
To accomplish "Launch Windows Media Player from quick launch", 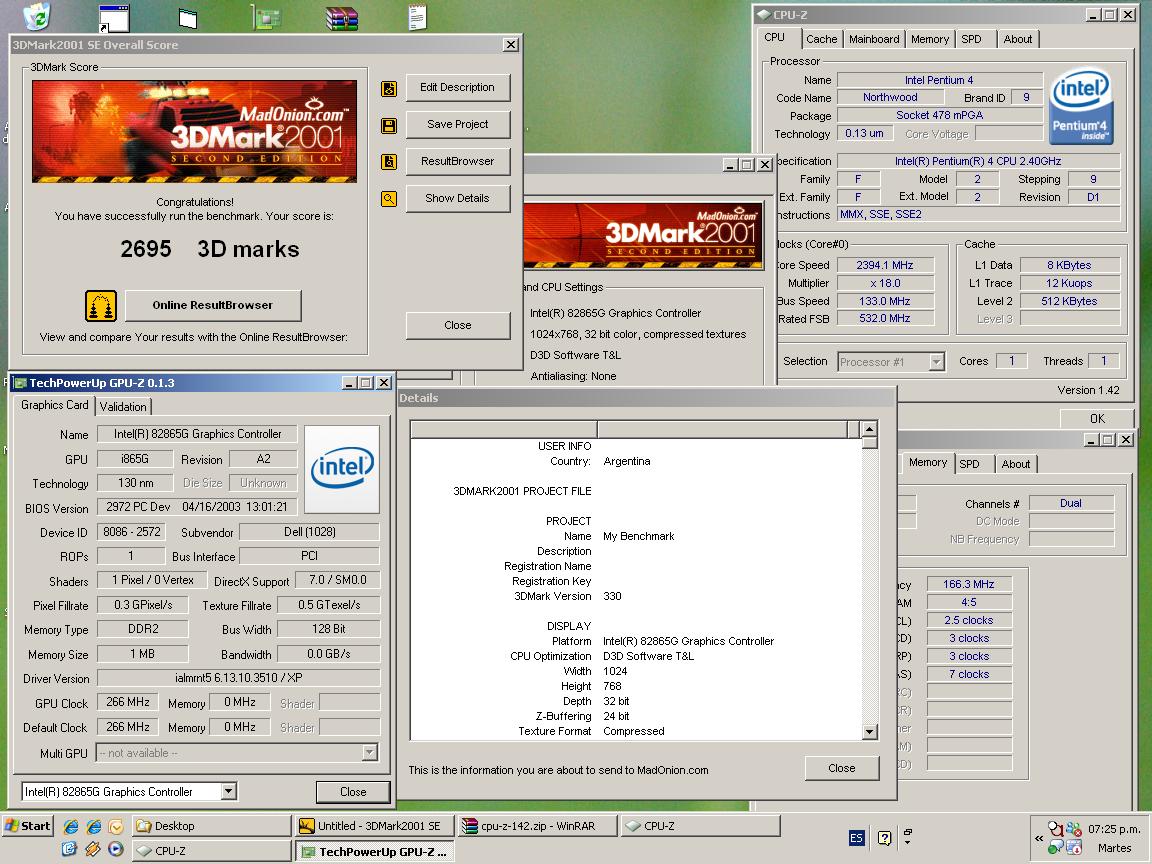I will point(116,849).
